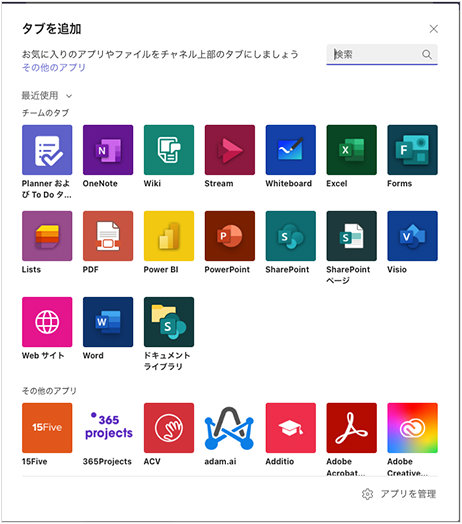This screenshot has width=462, height=524.
Task: Choose the 365Projects app icon
Action: click(108, 428)
